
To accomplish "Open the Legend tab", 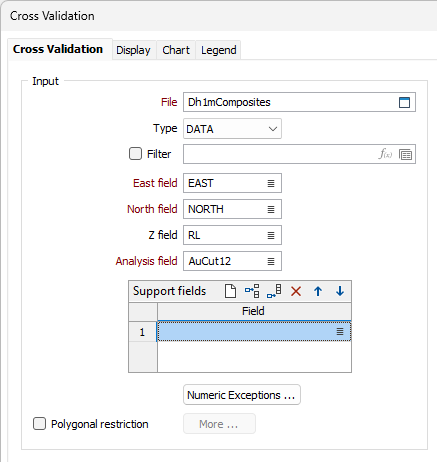I will click(x=219, y=50).
